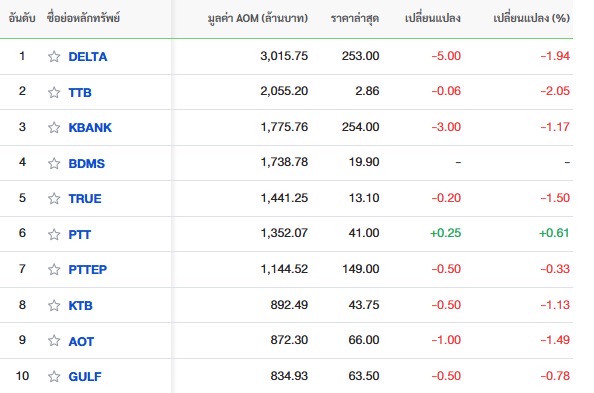Open the KBANK stock symbol link
Screen dimensions: 594x393
(90, 128)
